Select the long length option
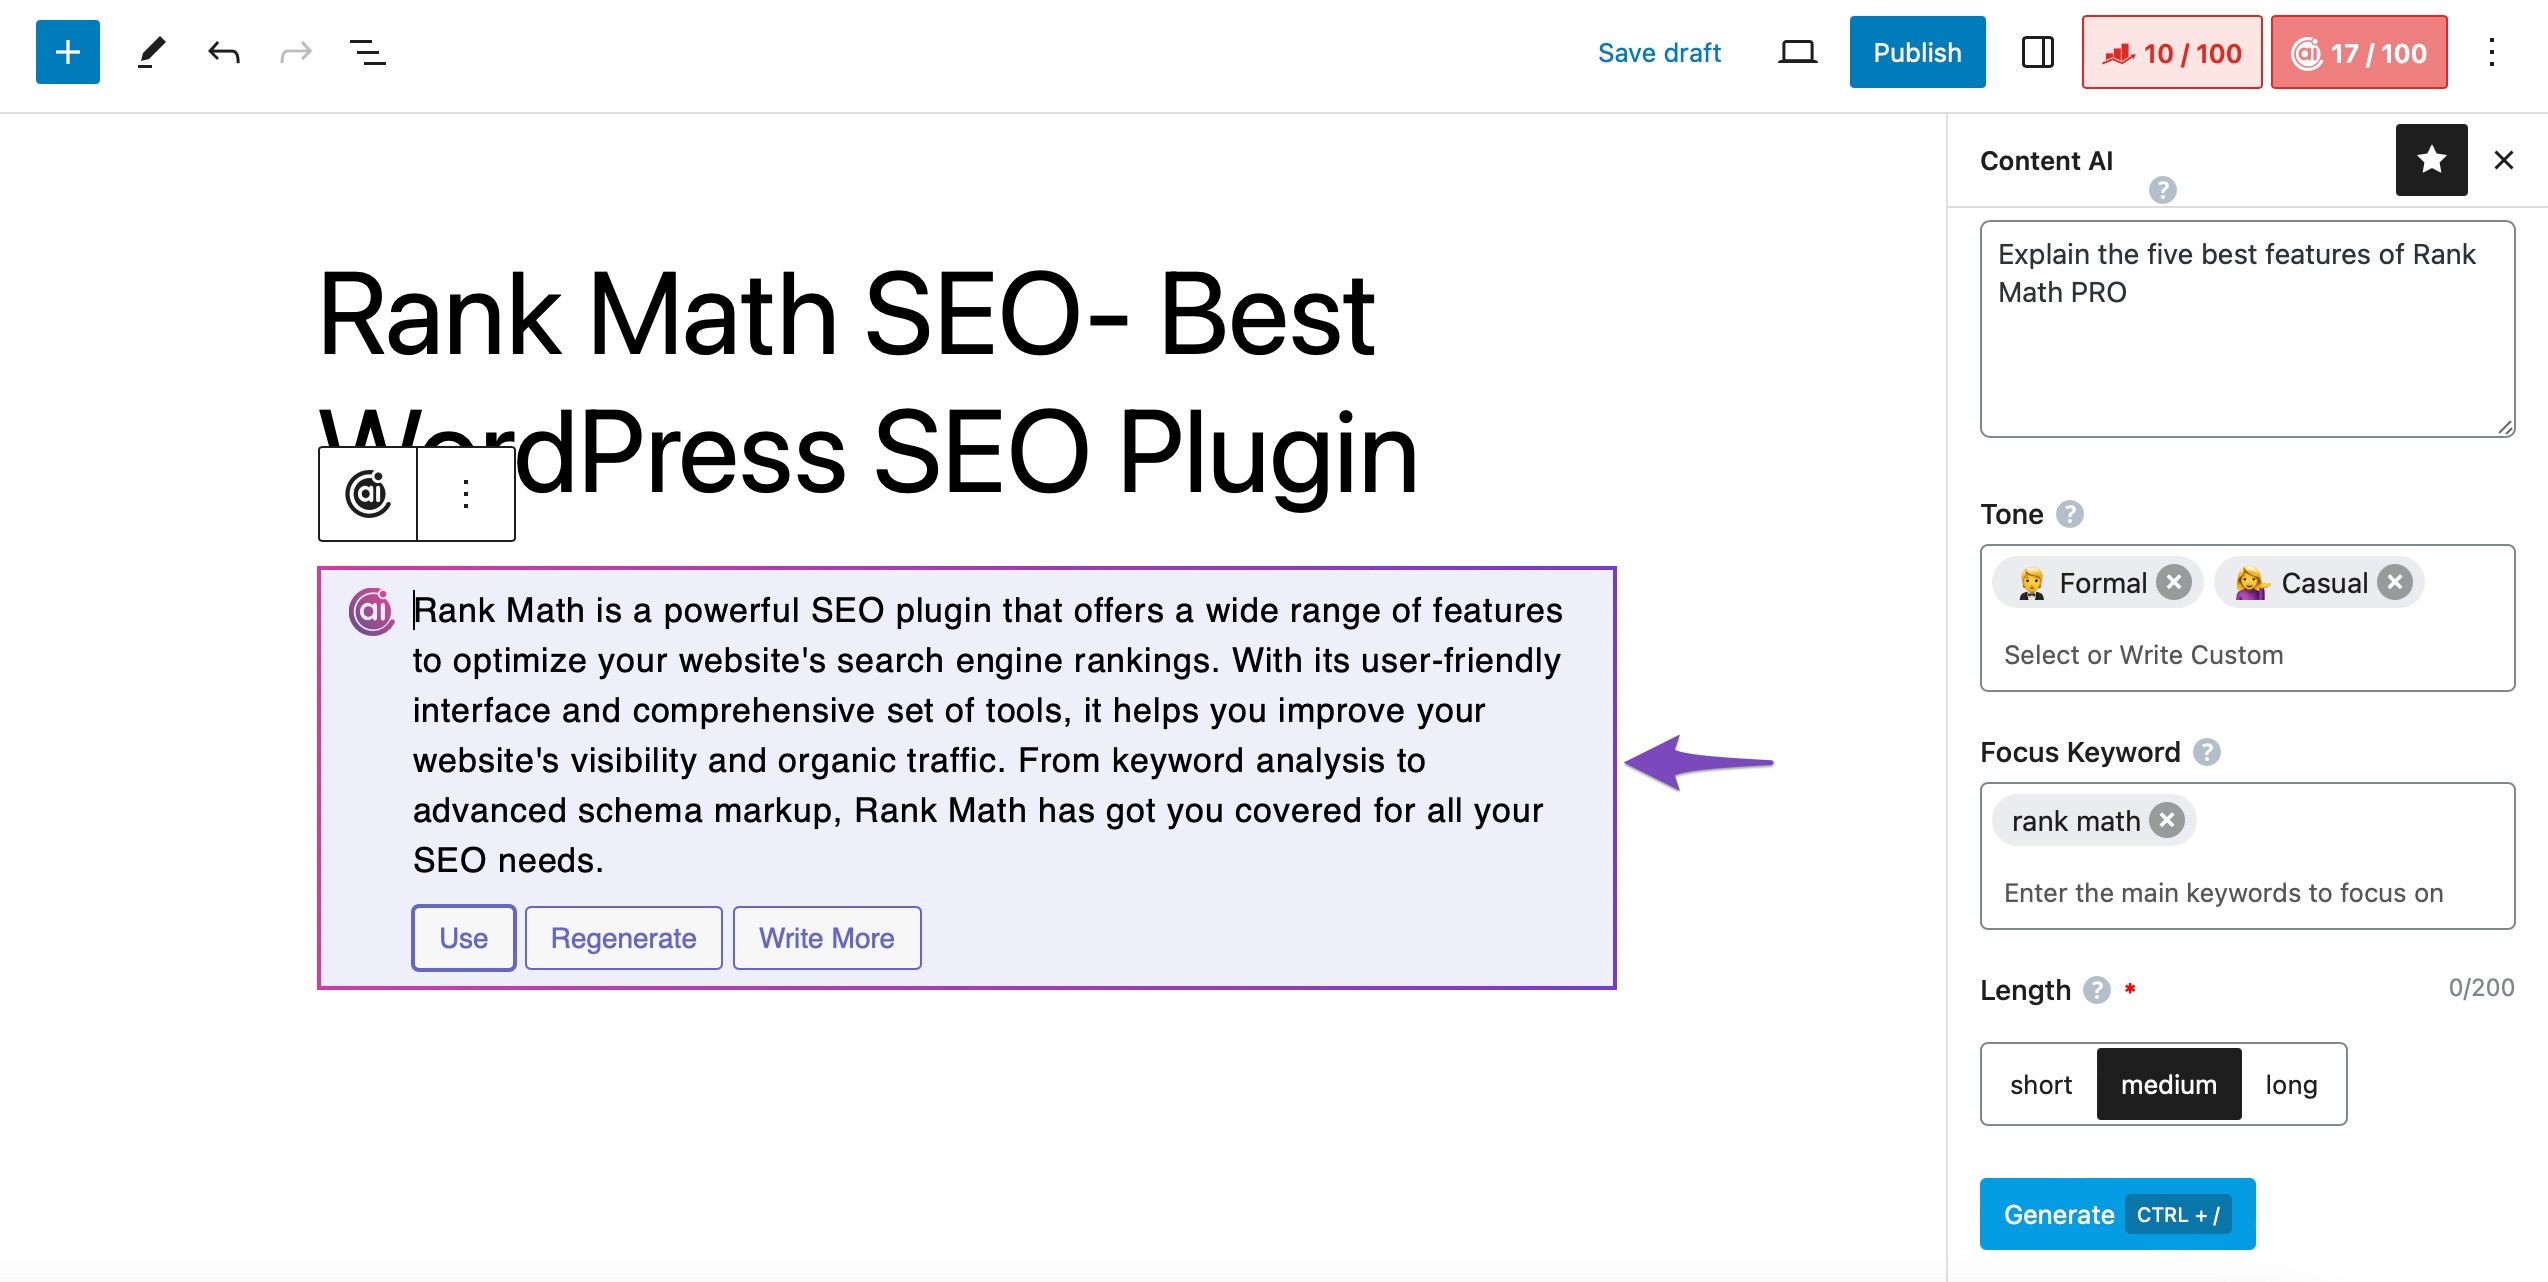Screen dimensions: 2548x1282 (2291, 1083)
